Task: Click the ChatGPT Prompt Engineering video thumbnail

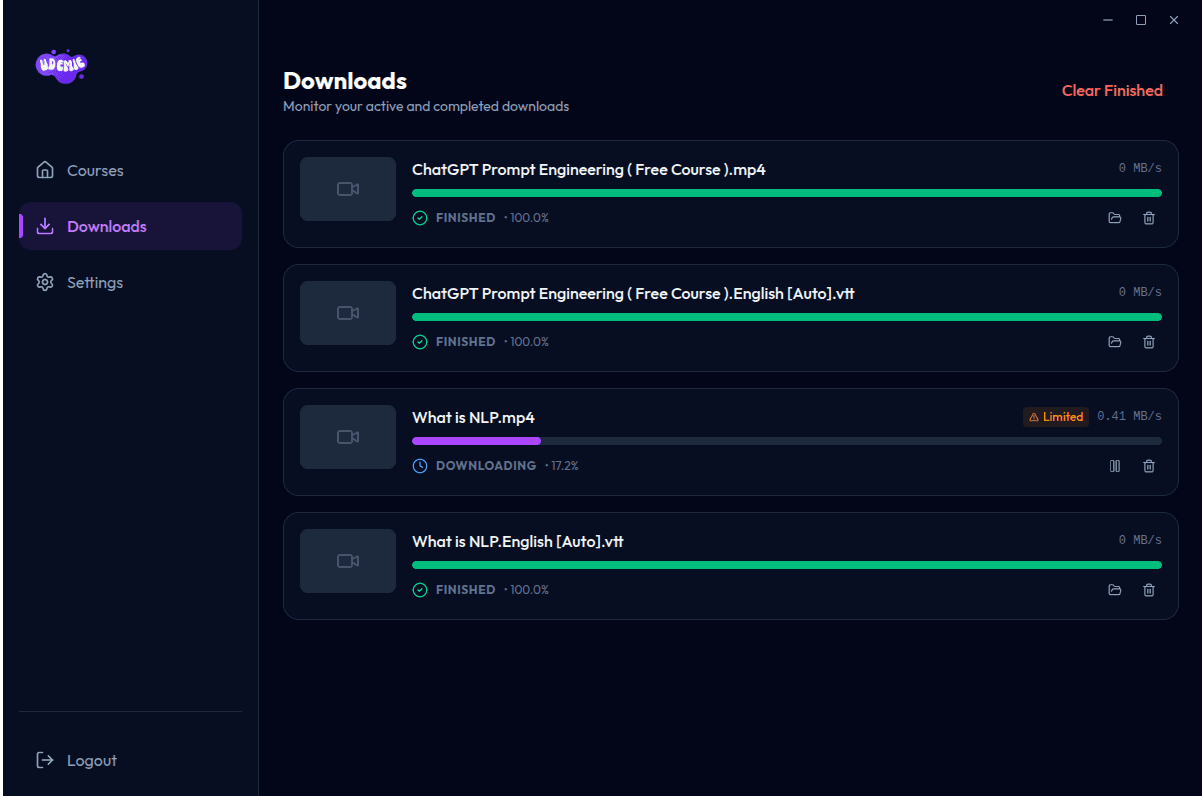Action: (x=347, y=189)
